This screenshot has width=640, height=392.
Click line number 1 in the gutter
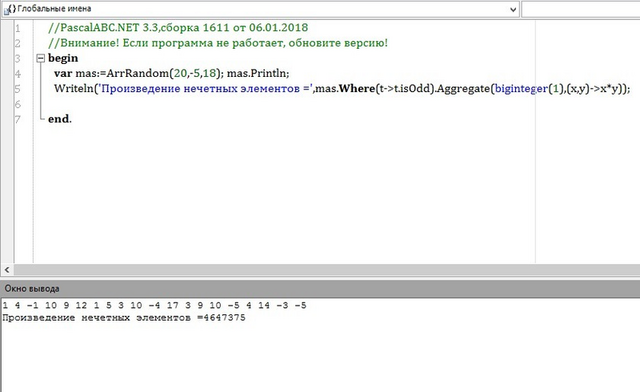[18, 28]
